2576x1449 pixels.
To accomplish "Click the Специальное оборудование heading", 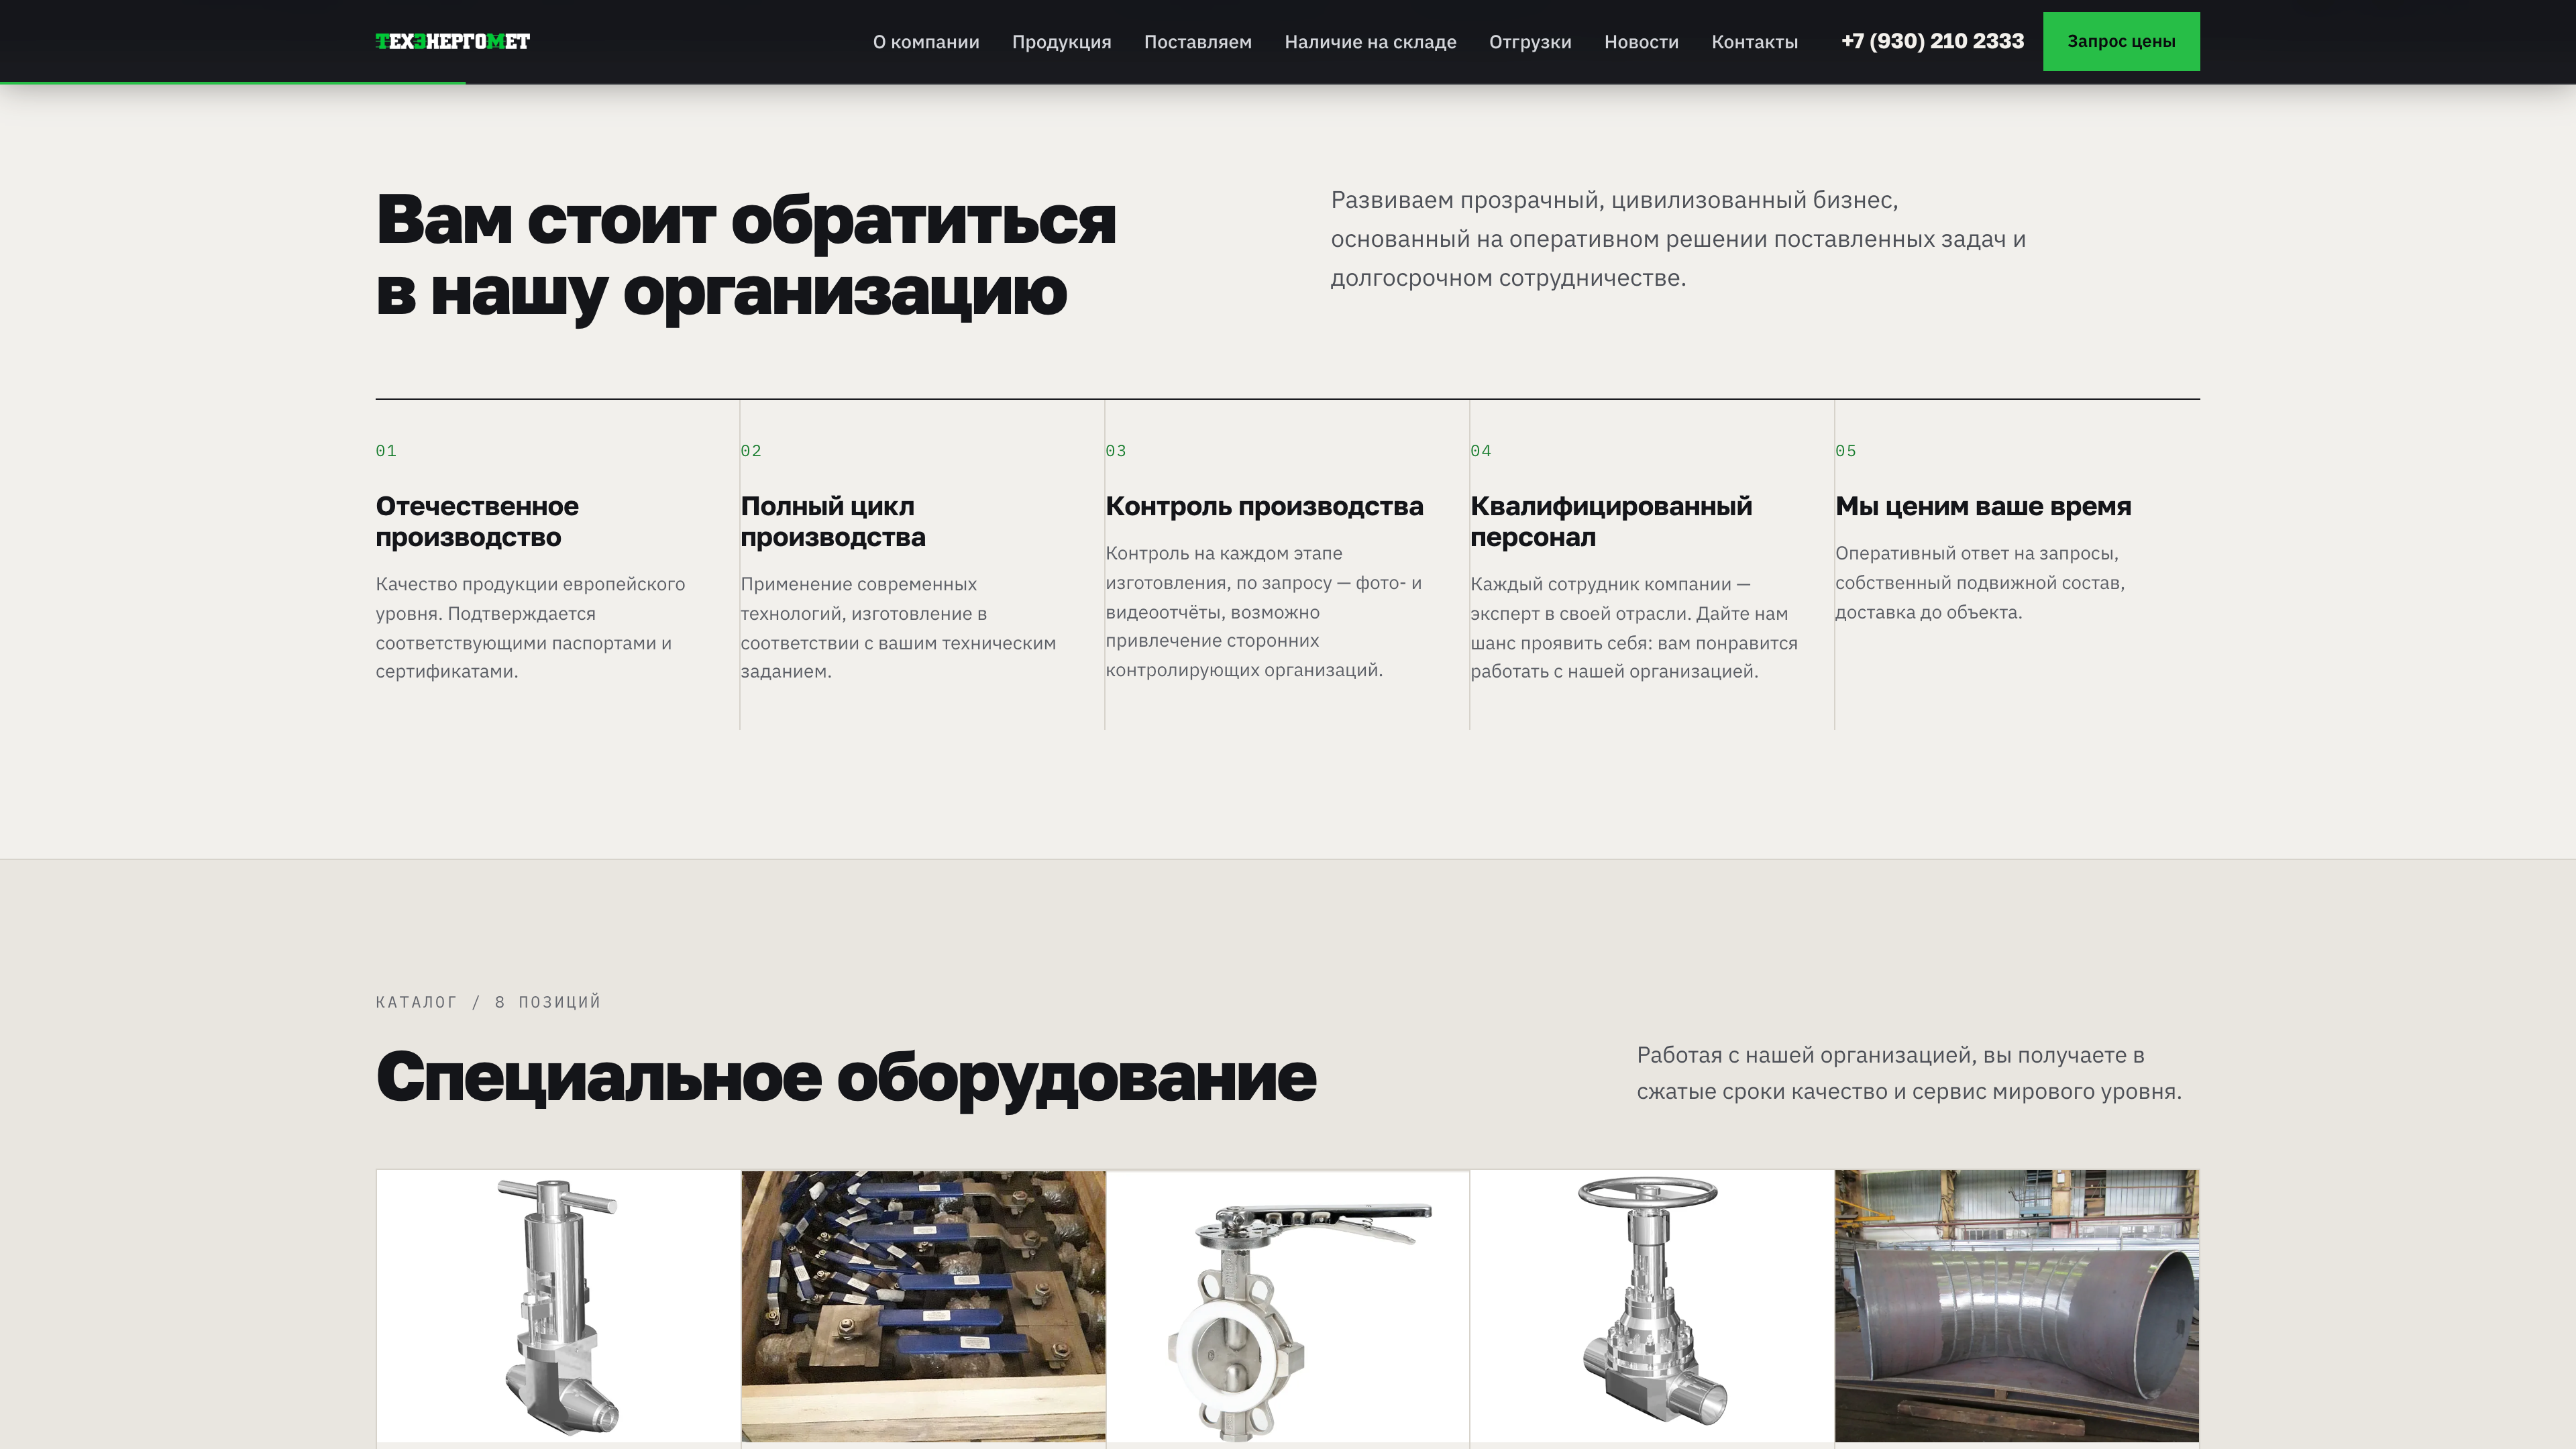I will [846, 1078].
